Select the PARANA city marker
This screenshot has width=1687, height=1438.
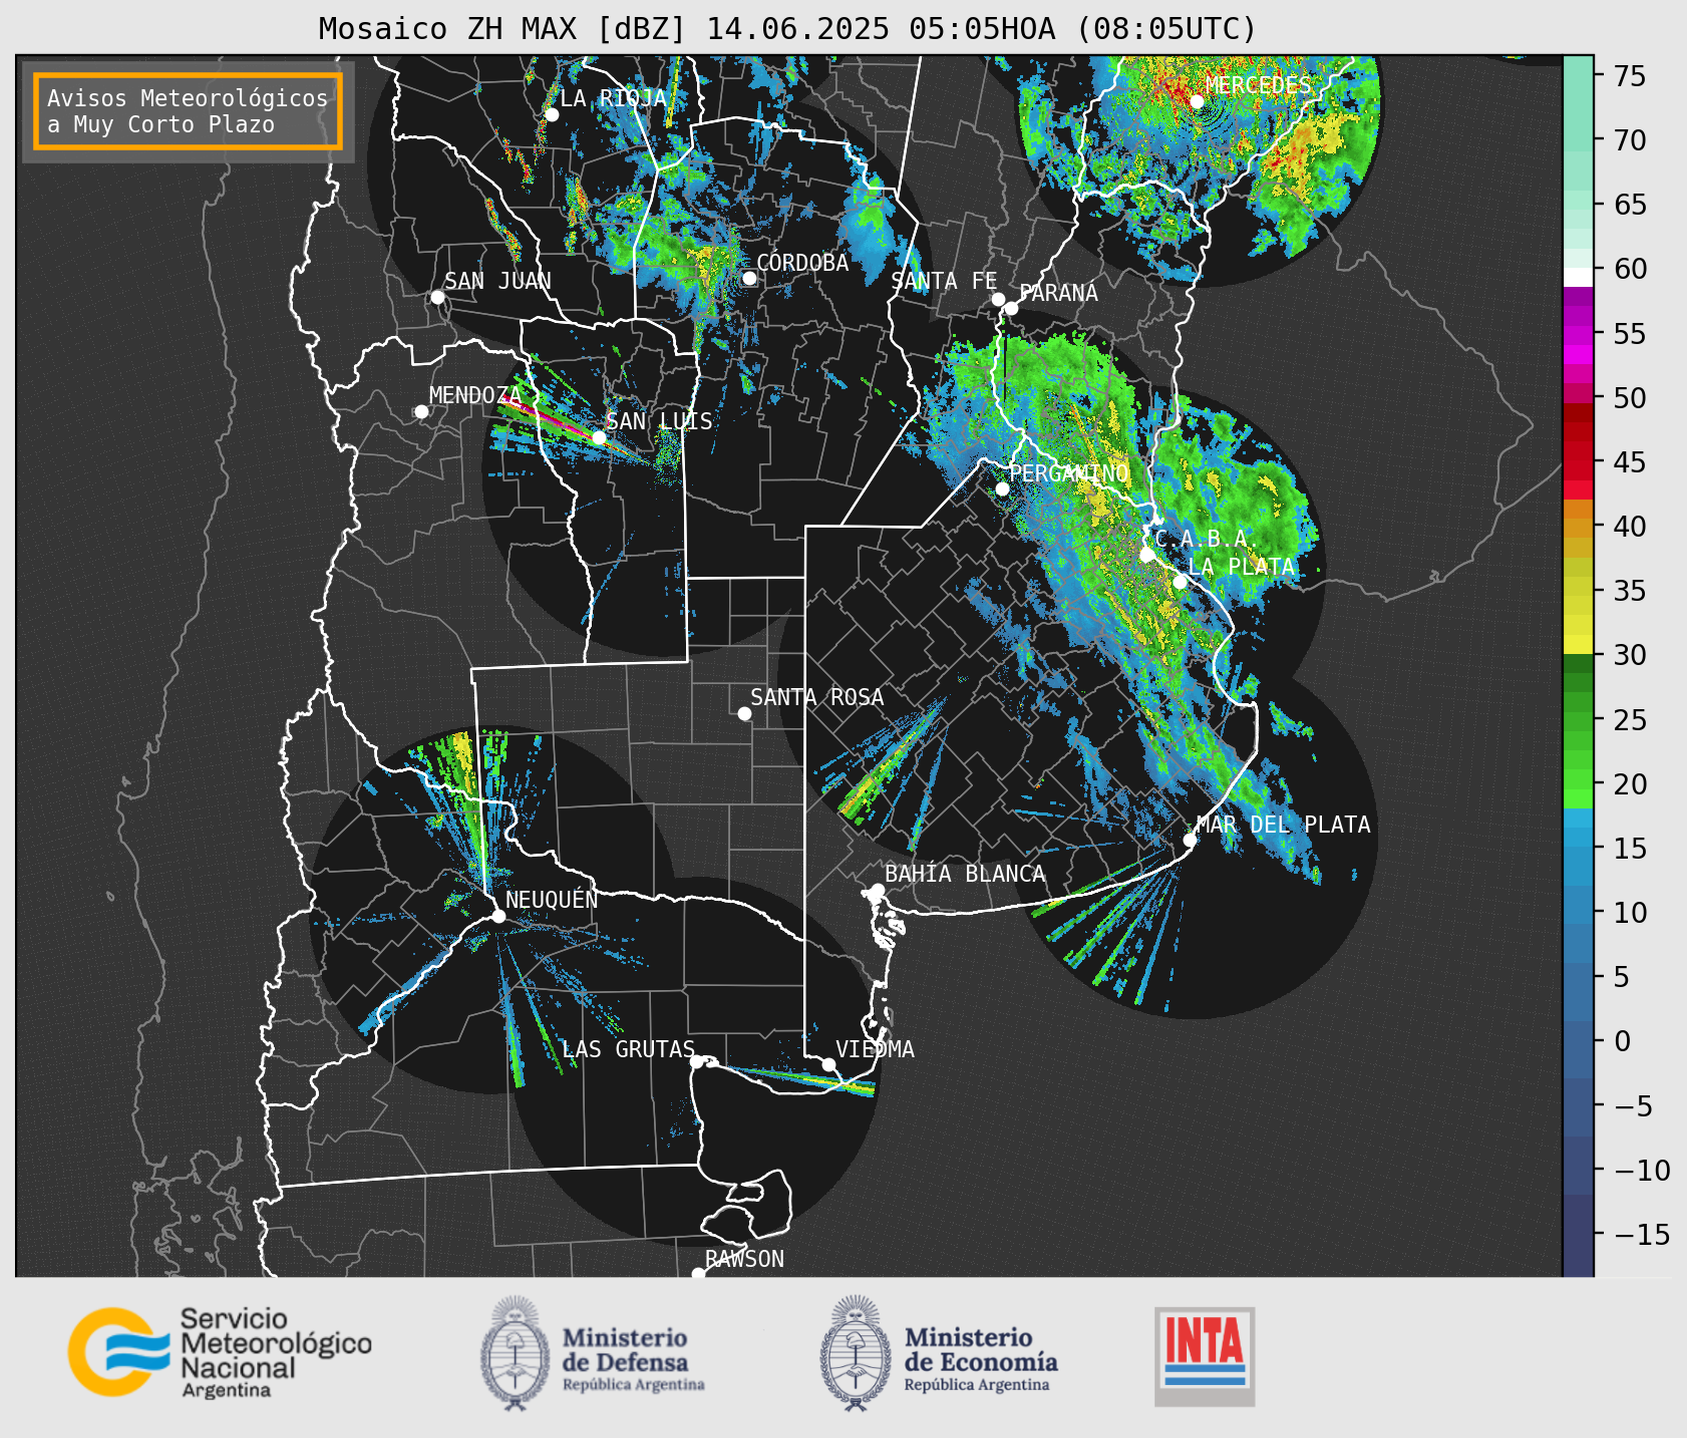(1011, 308)
